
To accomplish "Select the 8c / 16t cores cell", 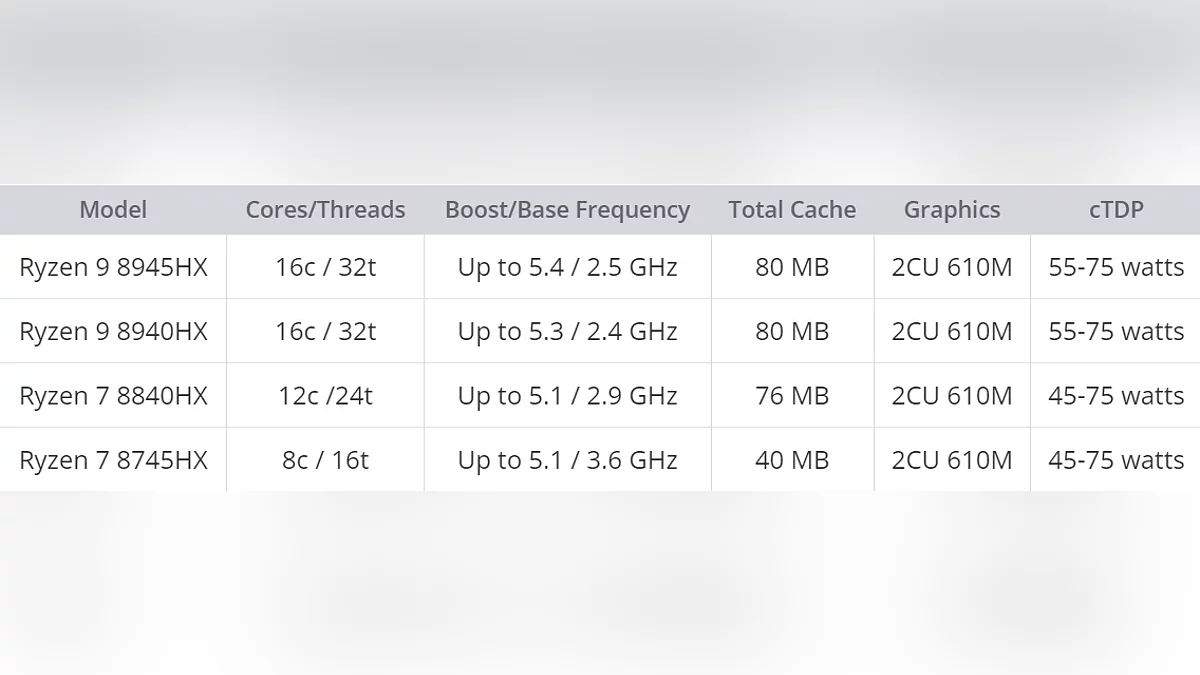I will coord(325,460).
